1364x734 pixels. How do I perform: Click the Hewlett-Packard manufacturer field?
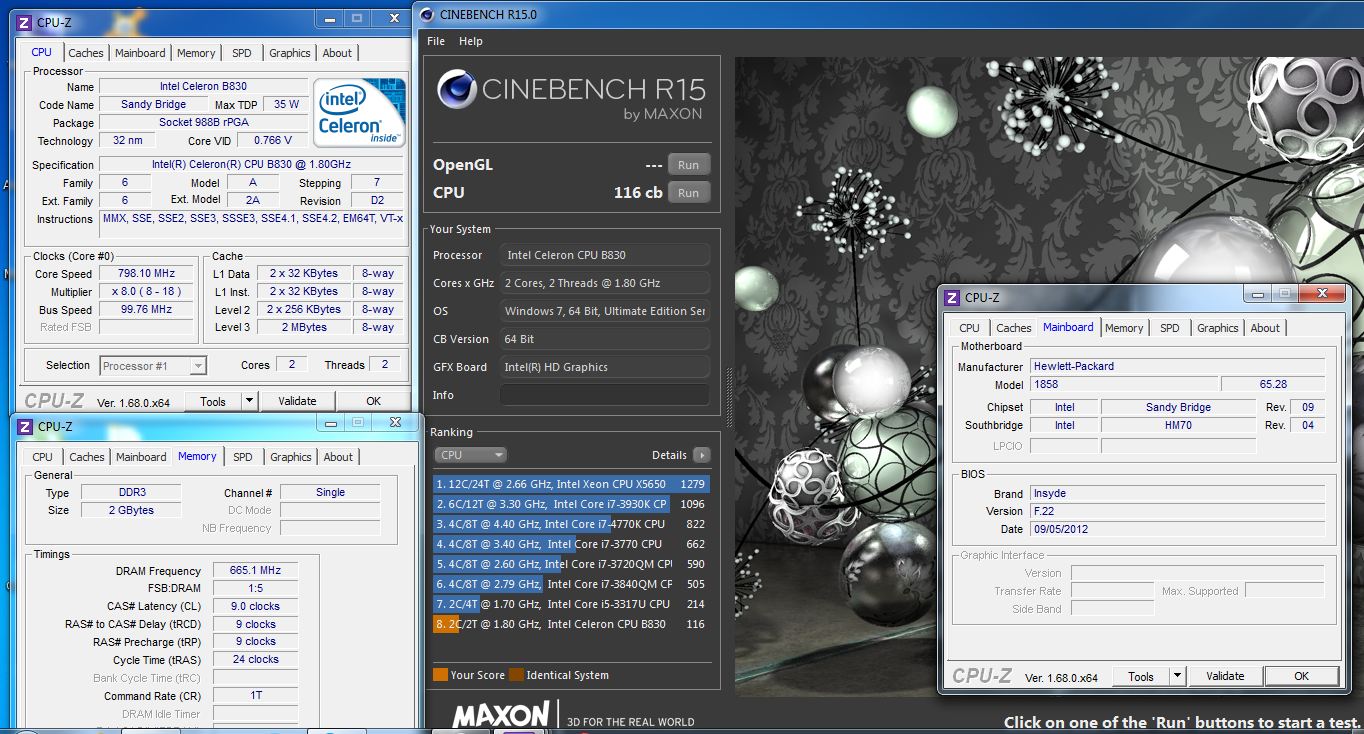click(1178, 366)
